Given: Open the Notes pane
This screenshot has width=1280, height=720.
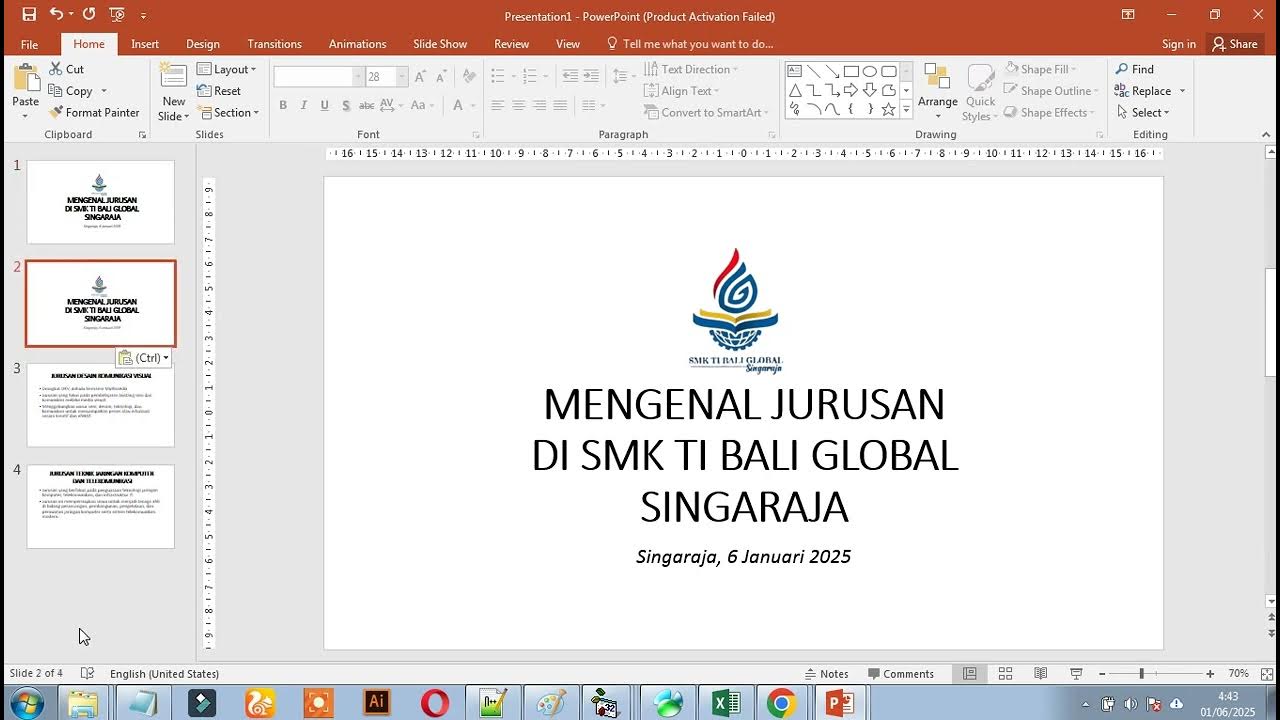Looking at the screenshot, I should click(826, 674).
